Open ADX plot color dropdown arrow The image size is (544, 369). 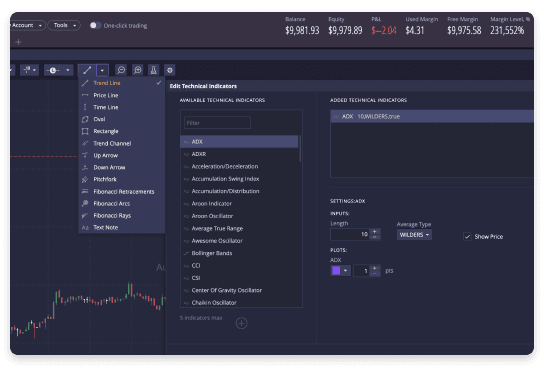click(346, 271)
